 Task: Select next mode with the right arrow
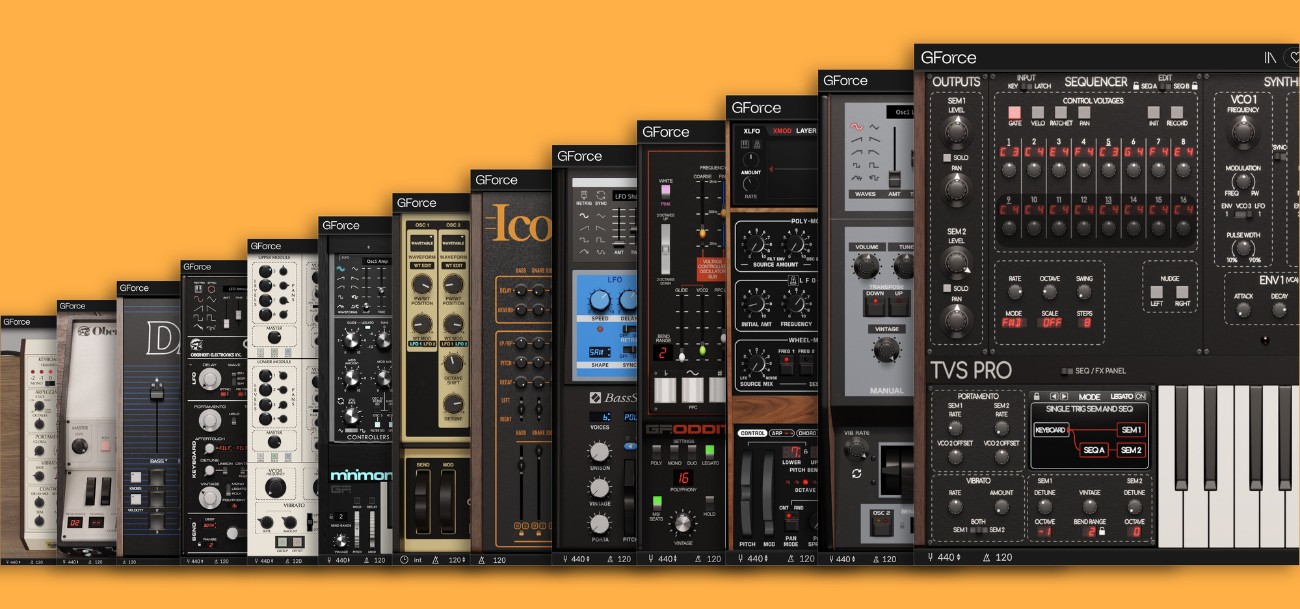pyautogui.click(x=1064, y=396)
